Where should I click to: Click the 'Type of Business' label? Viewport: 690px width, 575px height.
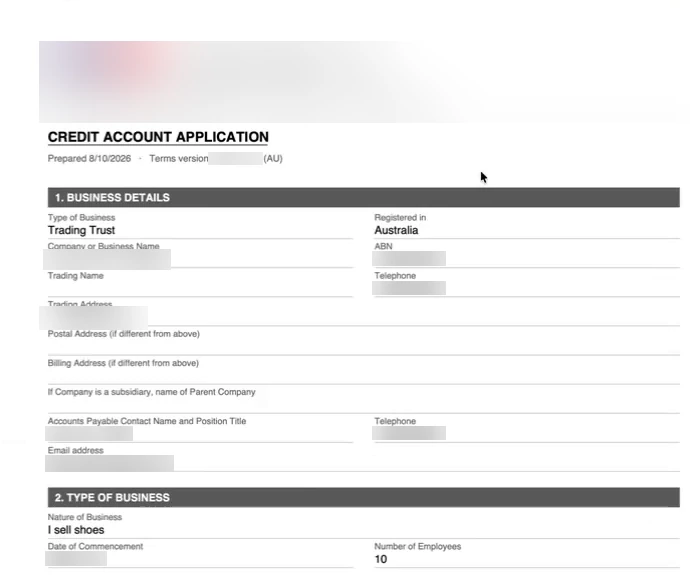pyautogui.click(x=81, y=217)
